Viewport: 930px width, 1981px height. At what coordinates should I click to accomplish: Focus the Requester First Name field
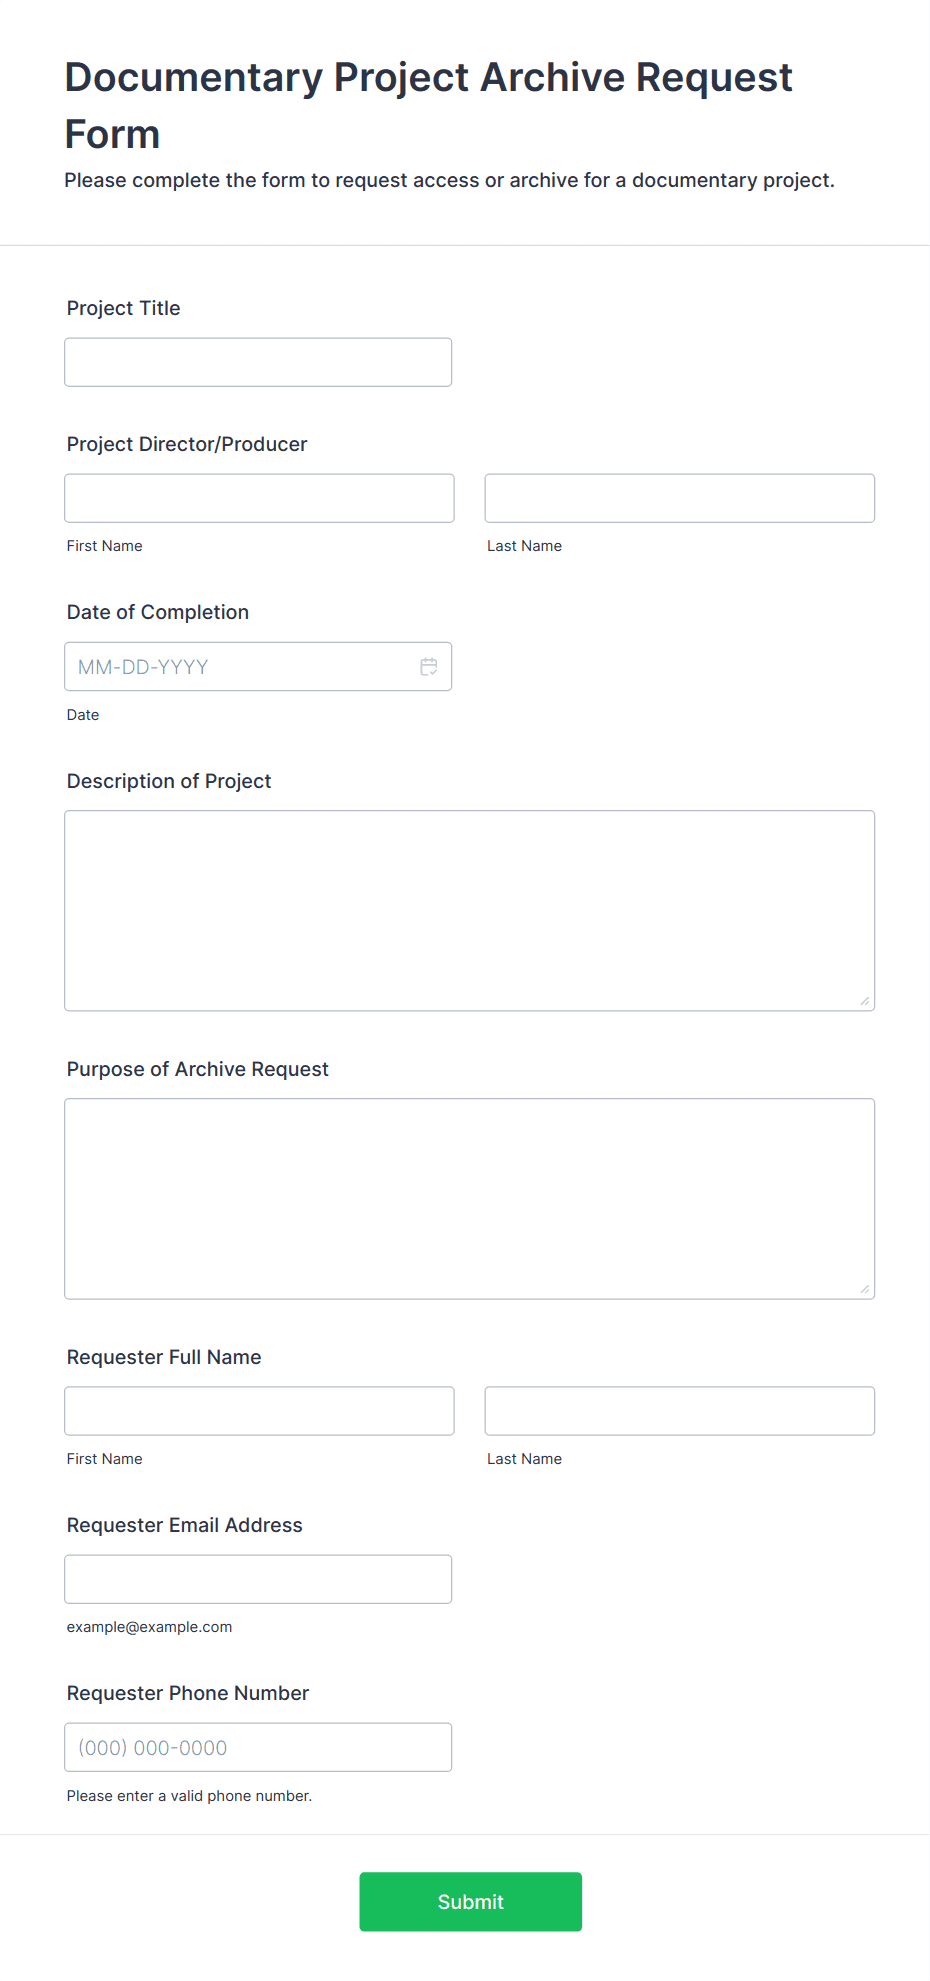(259, 1411)
